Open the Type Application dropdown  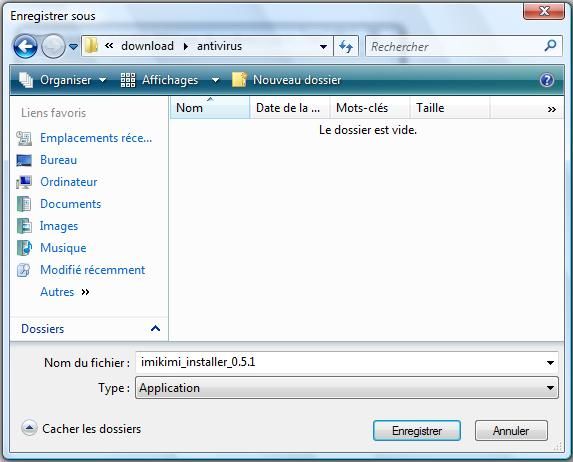tap(346, 388)
